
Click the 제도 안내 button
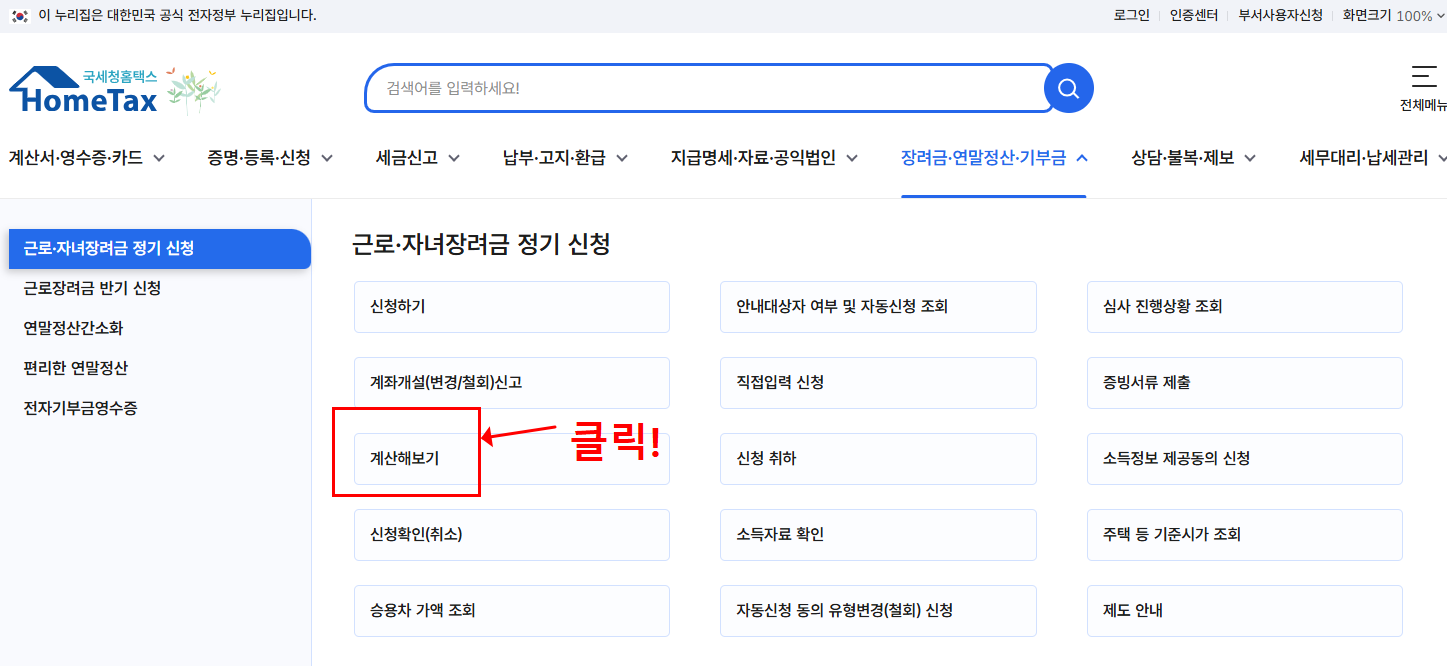tap(1244, 610)
